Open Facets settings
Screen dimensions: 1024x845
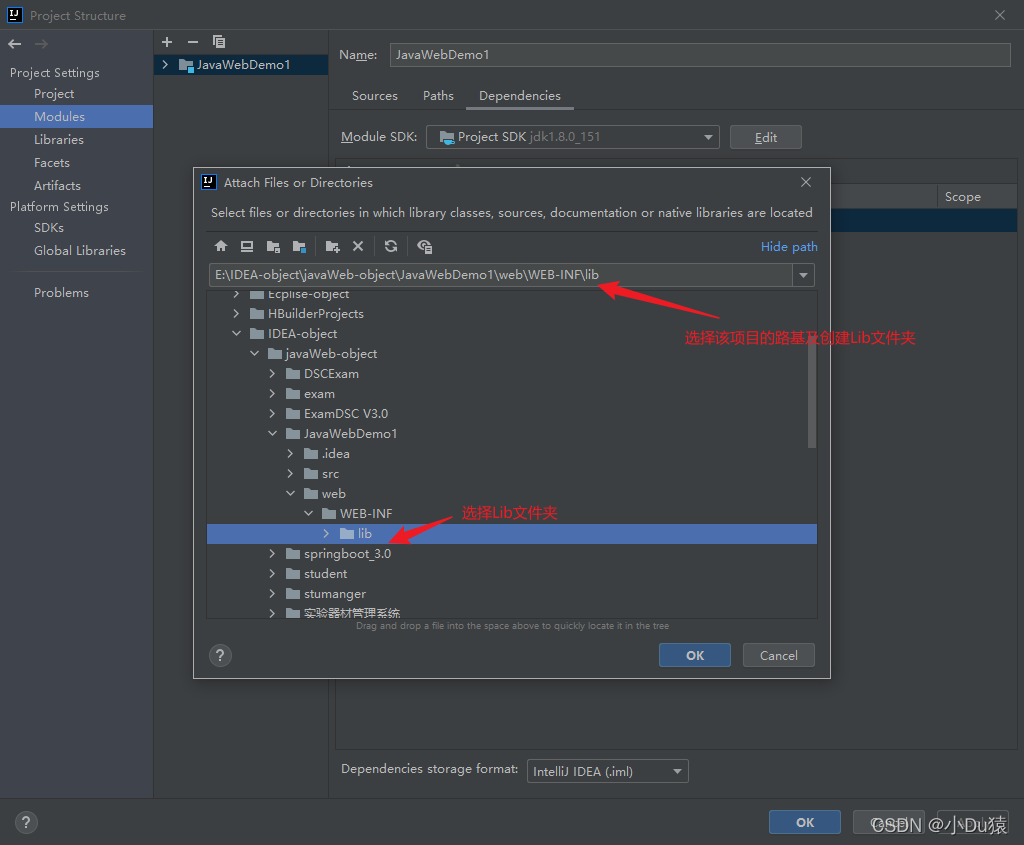click(52, 163)
